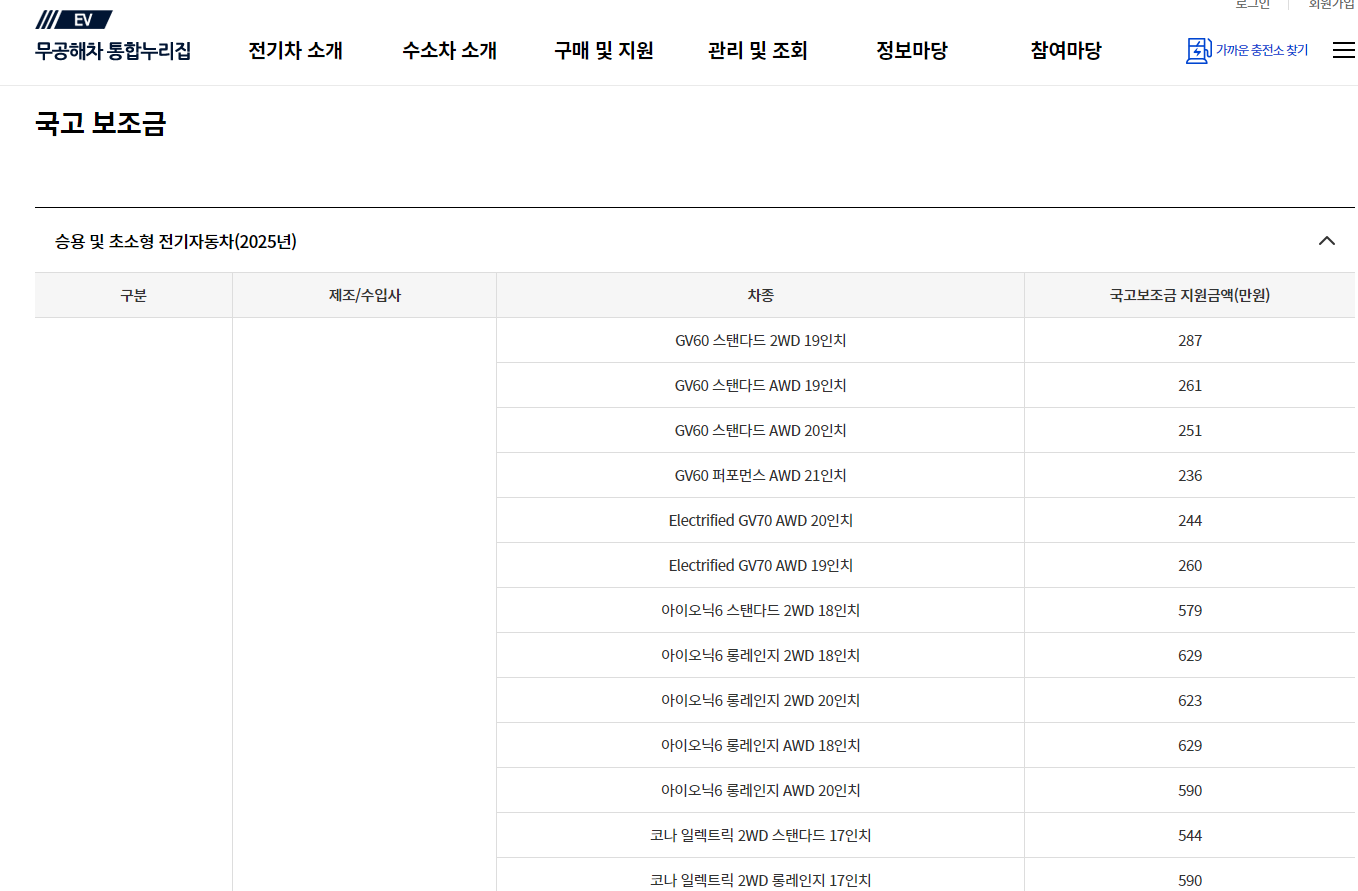
Task: Open the 관리 및 조회 menu
Action: (758, 50)
